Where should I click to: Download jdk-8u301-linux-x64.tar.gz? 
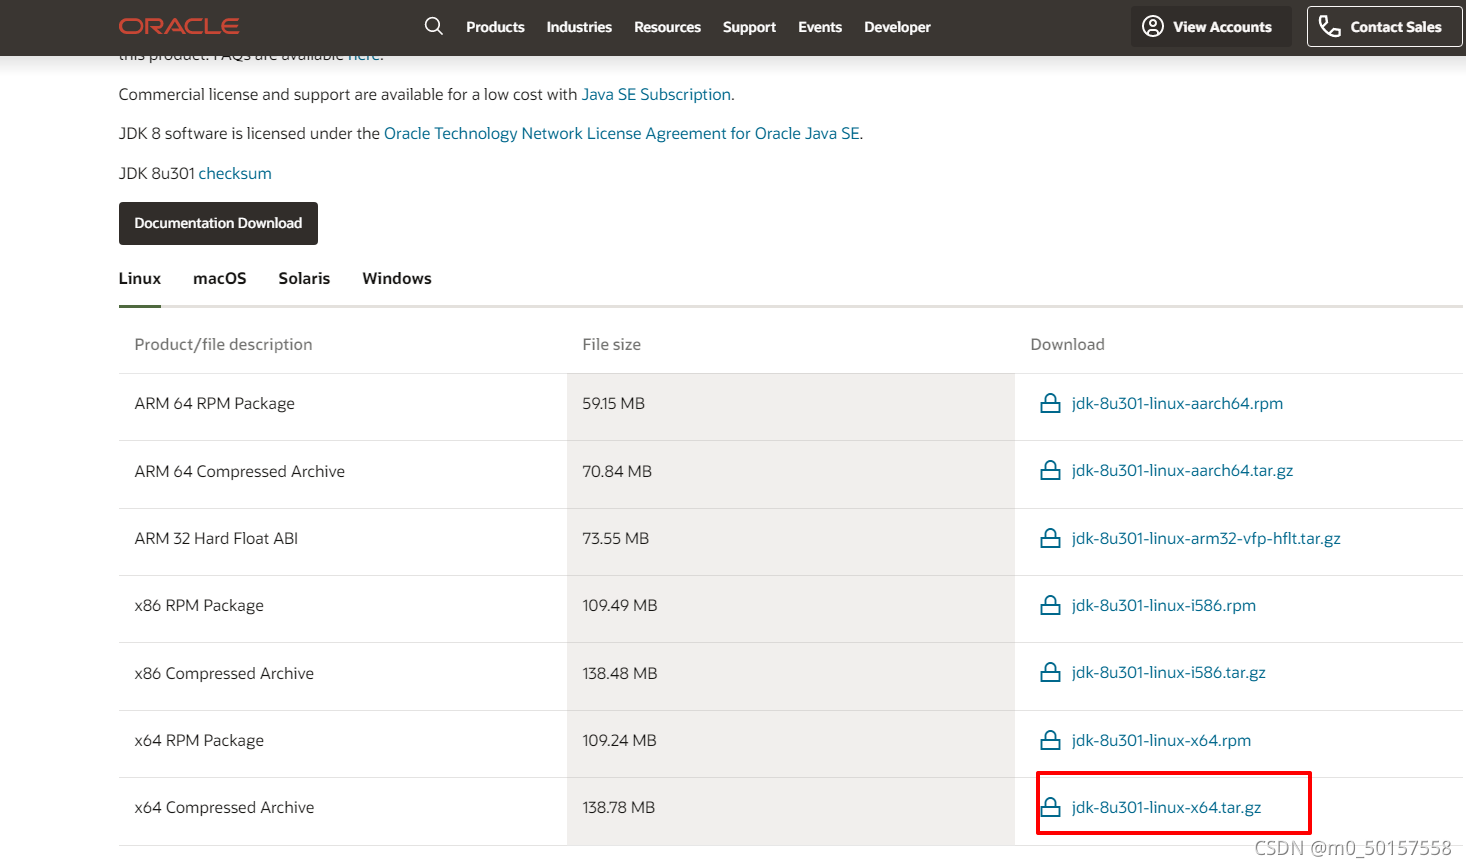[1166, 807]
